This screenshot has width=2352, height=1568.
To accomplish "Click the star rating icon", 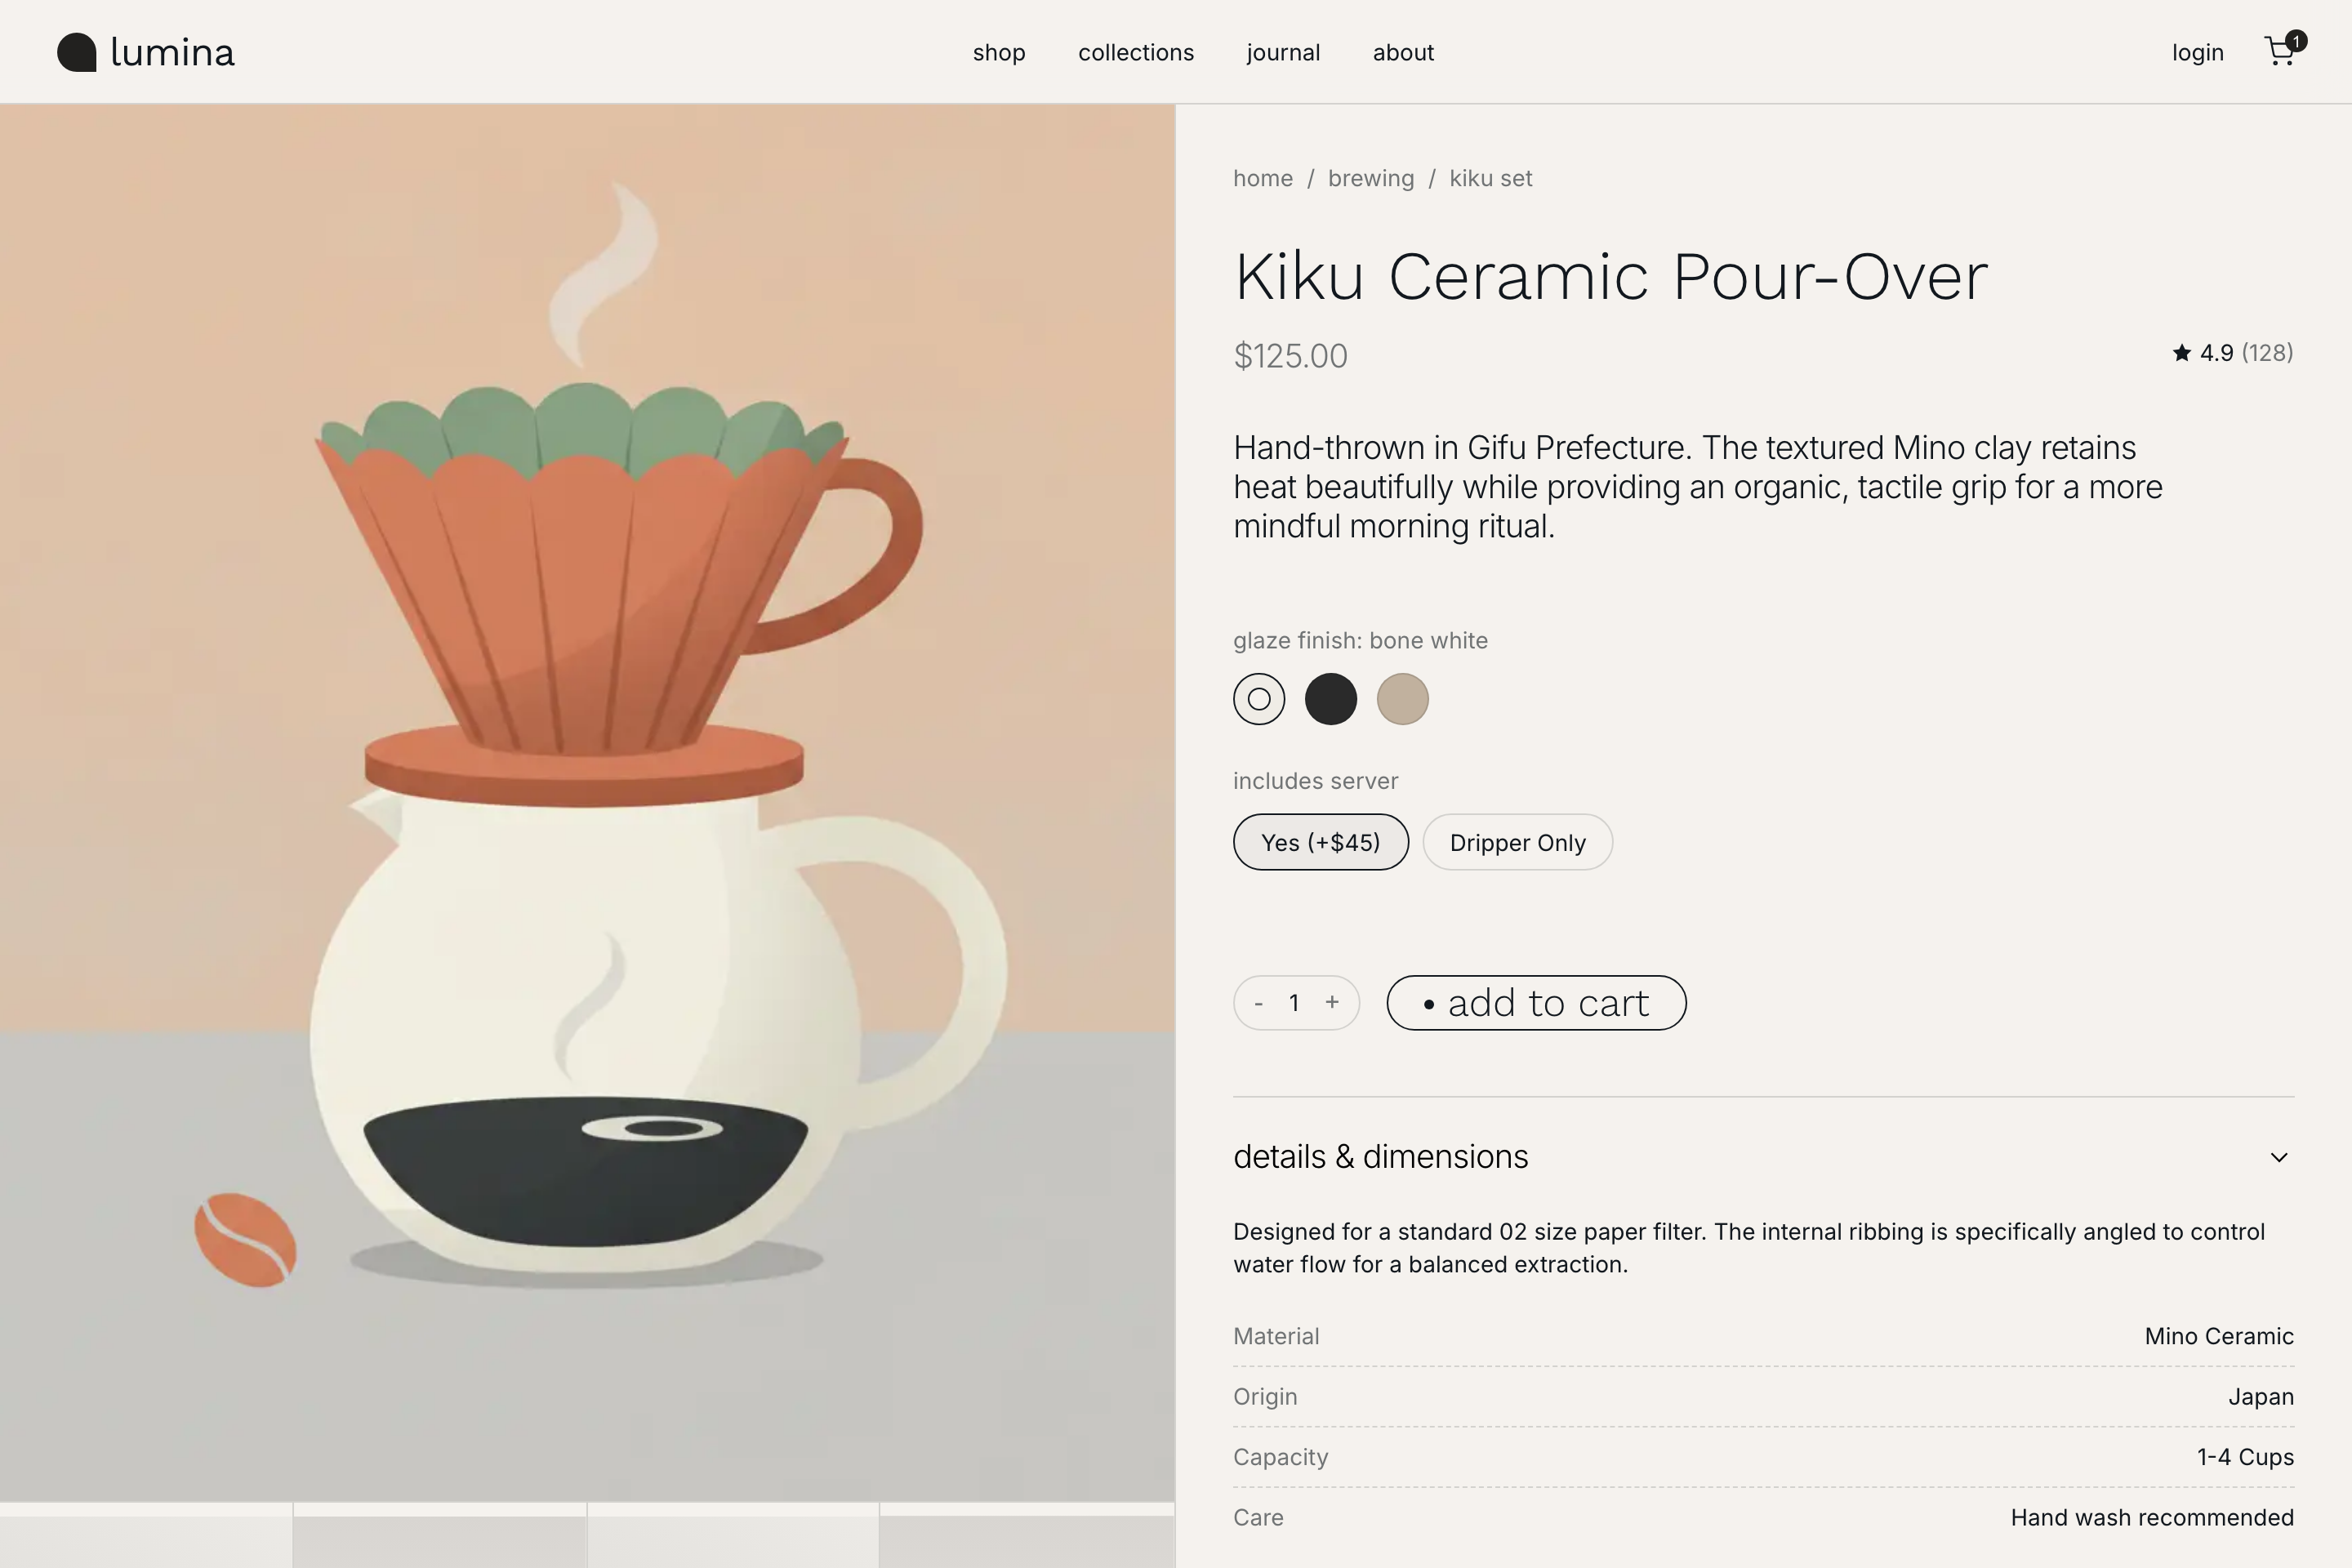I will click(2182, 352).
